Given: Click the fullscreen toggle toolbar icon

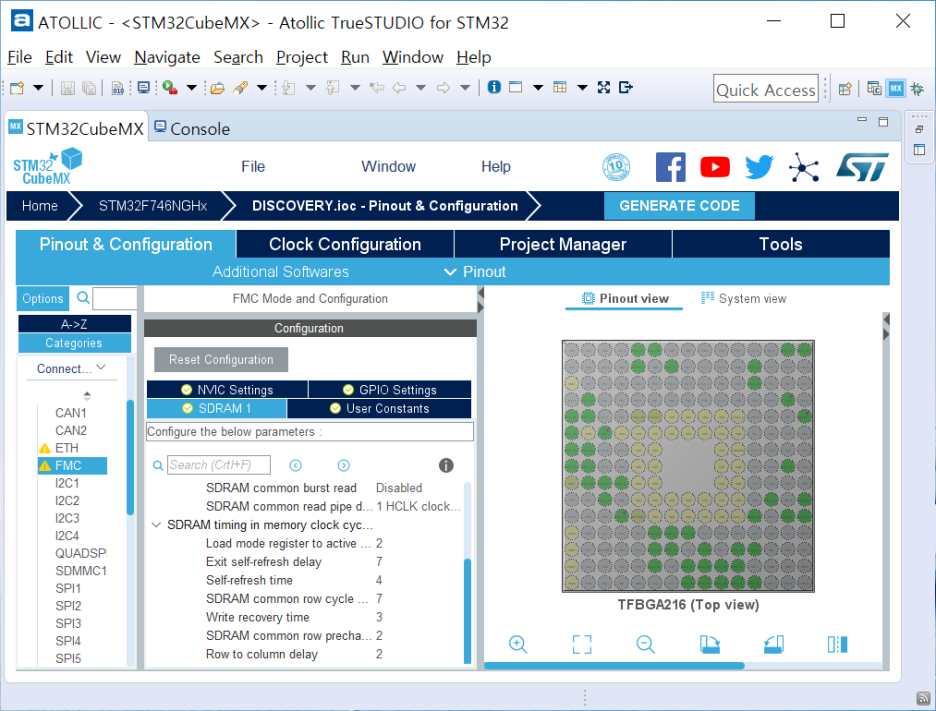Looking at the screenshot, I should tap(604, 87).
